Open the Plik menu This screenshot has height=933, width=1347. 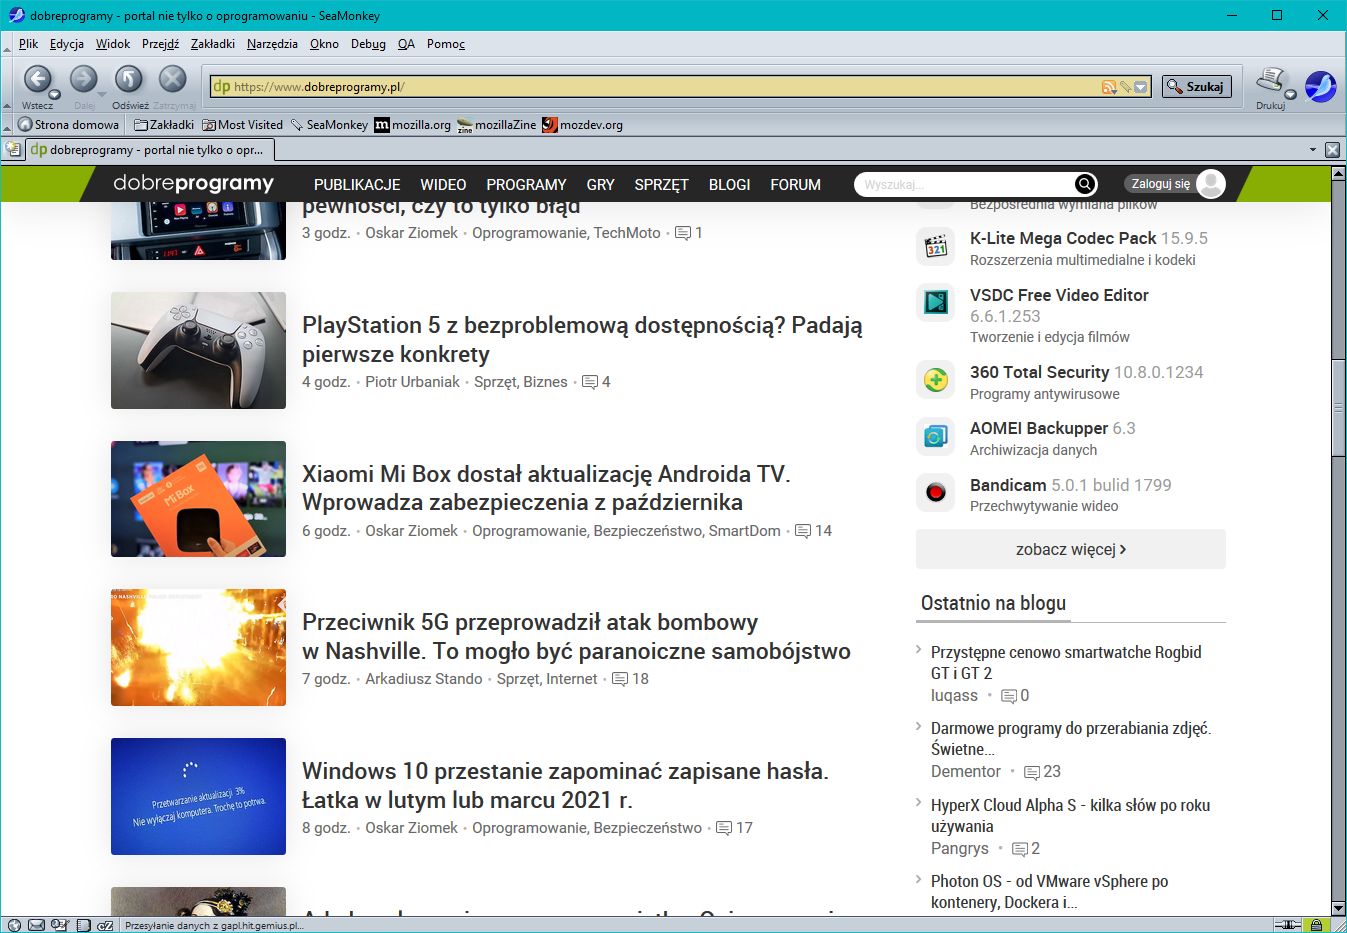click(x=28, y=44)
